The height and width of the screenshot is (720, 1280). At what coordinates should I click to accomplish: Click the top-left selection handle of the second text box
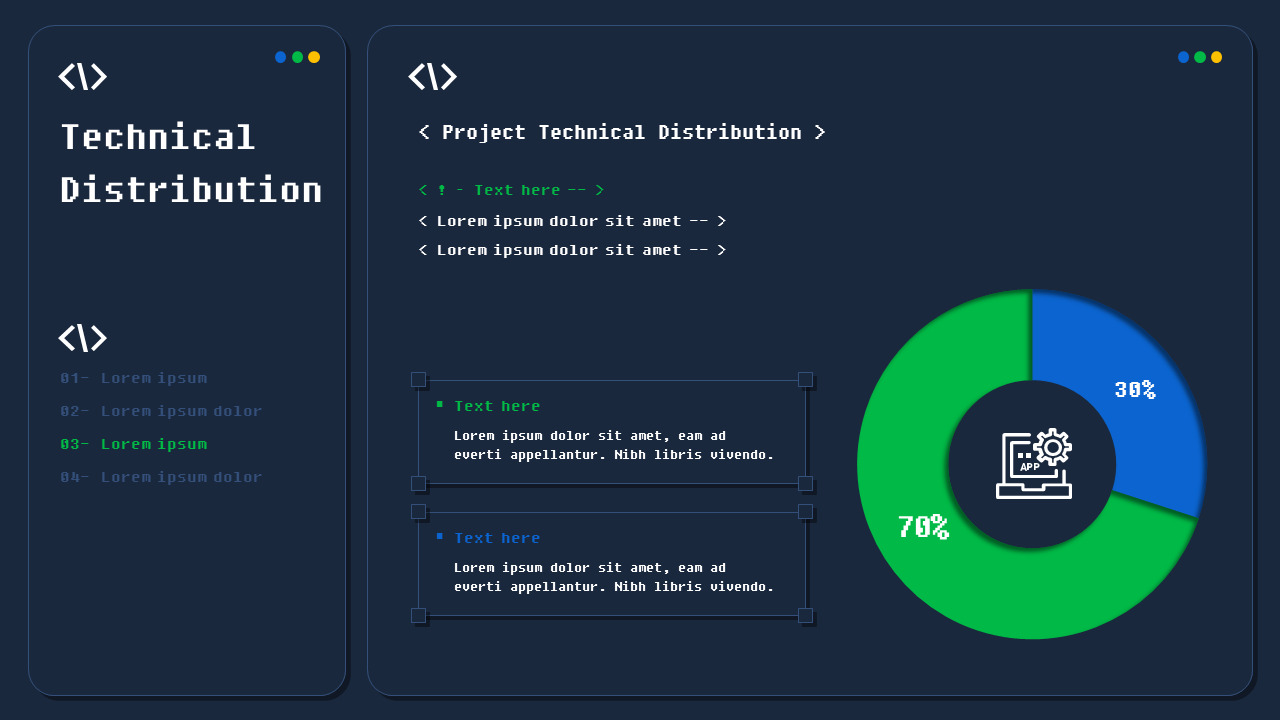click(x=419, y=510)
